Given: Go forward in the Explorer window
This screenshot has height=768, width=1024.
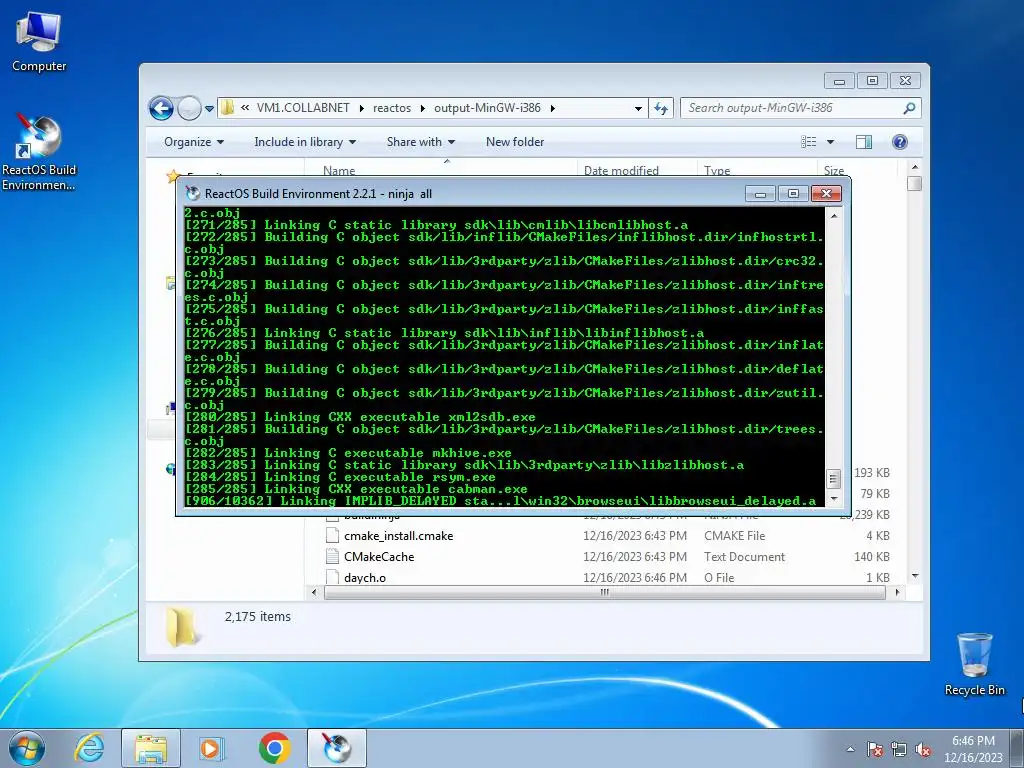Looking at the screenshot, I should point(189,108).
